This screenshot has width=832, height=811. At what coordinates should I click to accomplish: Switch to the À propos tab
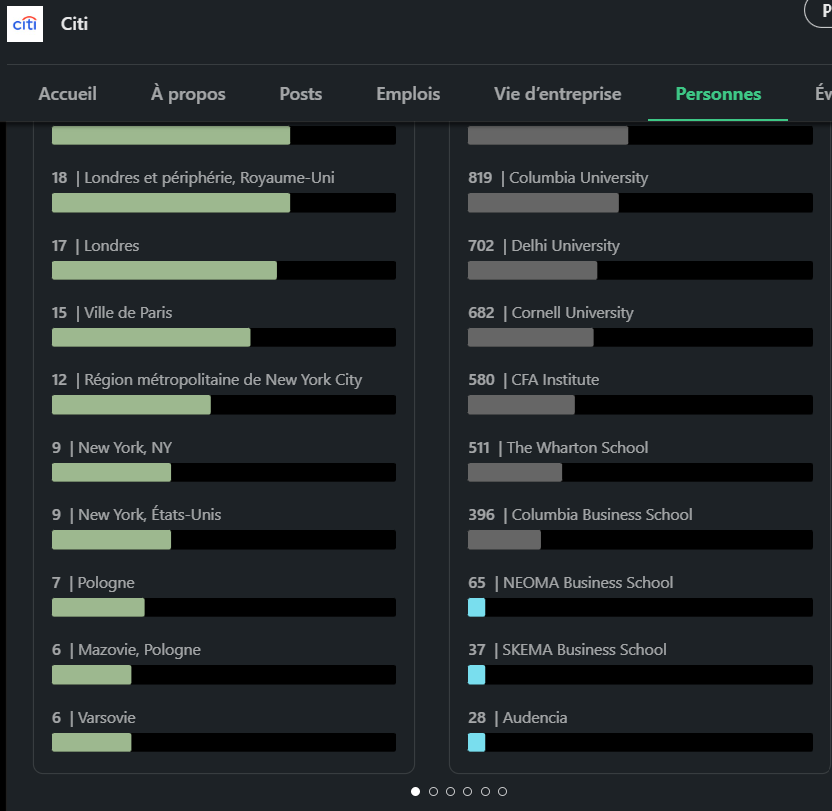[x=188, y=94]
